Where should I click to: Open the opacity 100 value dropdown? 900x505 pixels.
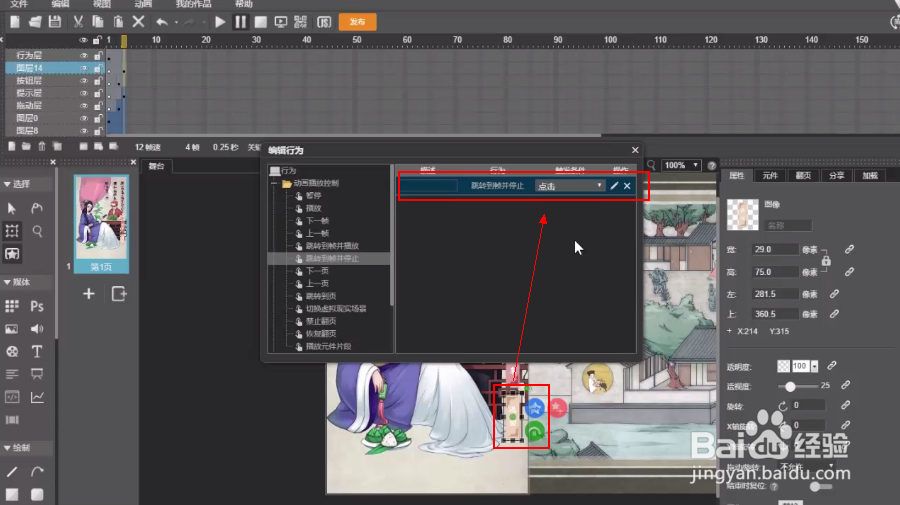tap(814, 366)
